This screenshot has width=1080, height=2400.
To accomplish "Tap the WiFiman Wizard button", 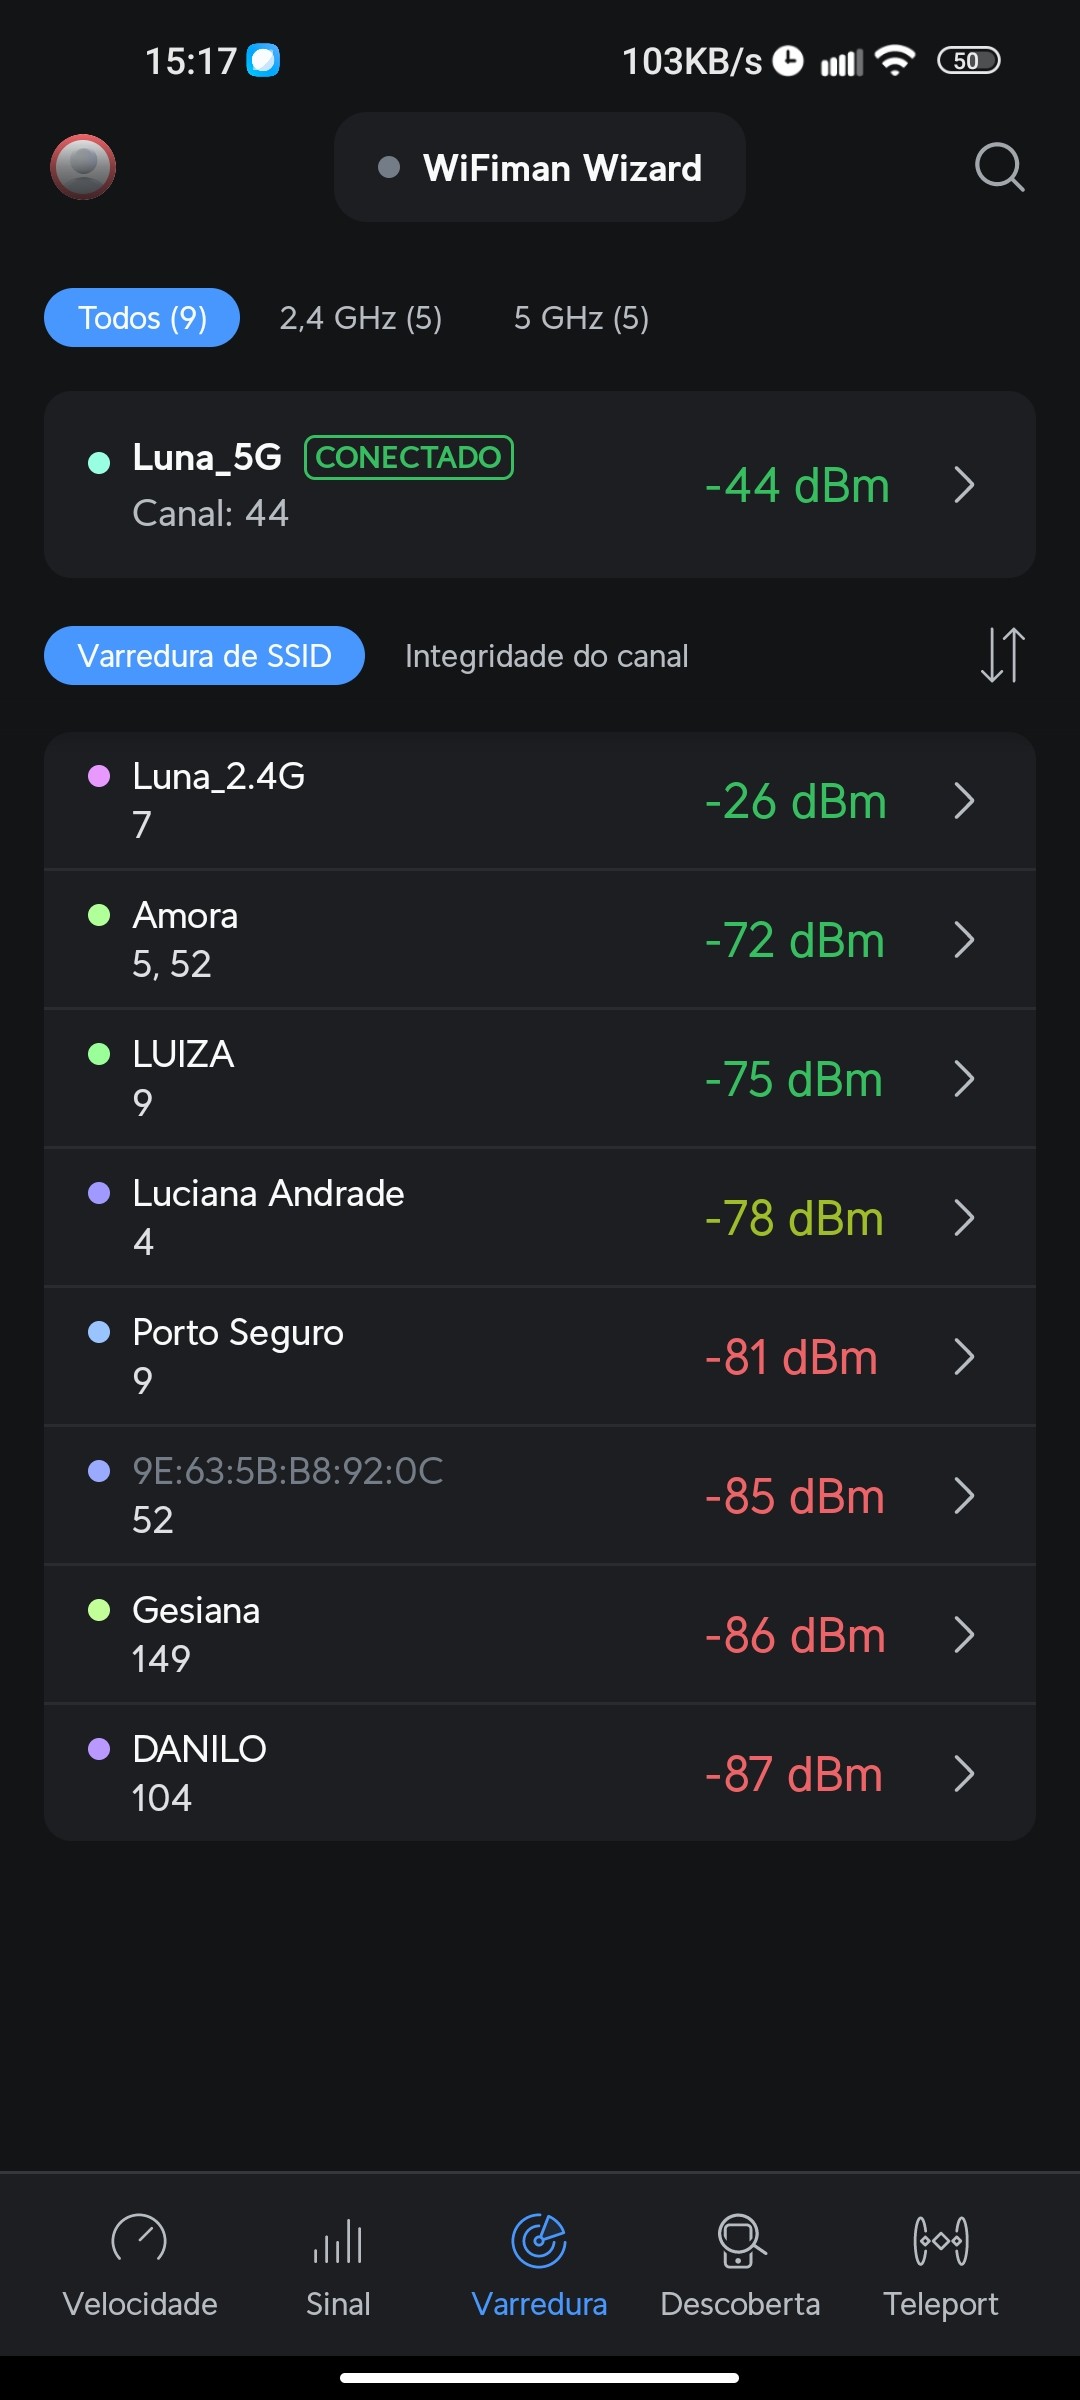I will coord(540,168).
